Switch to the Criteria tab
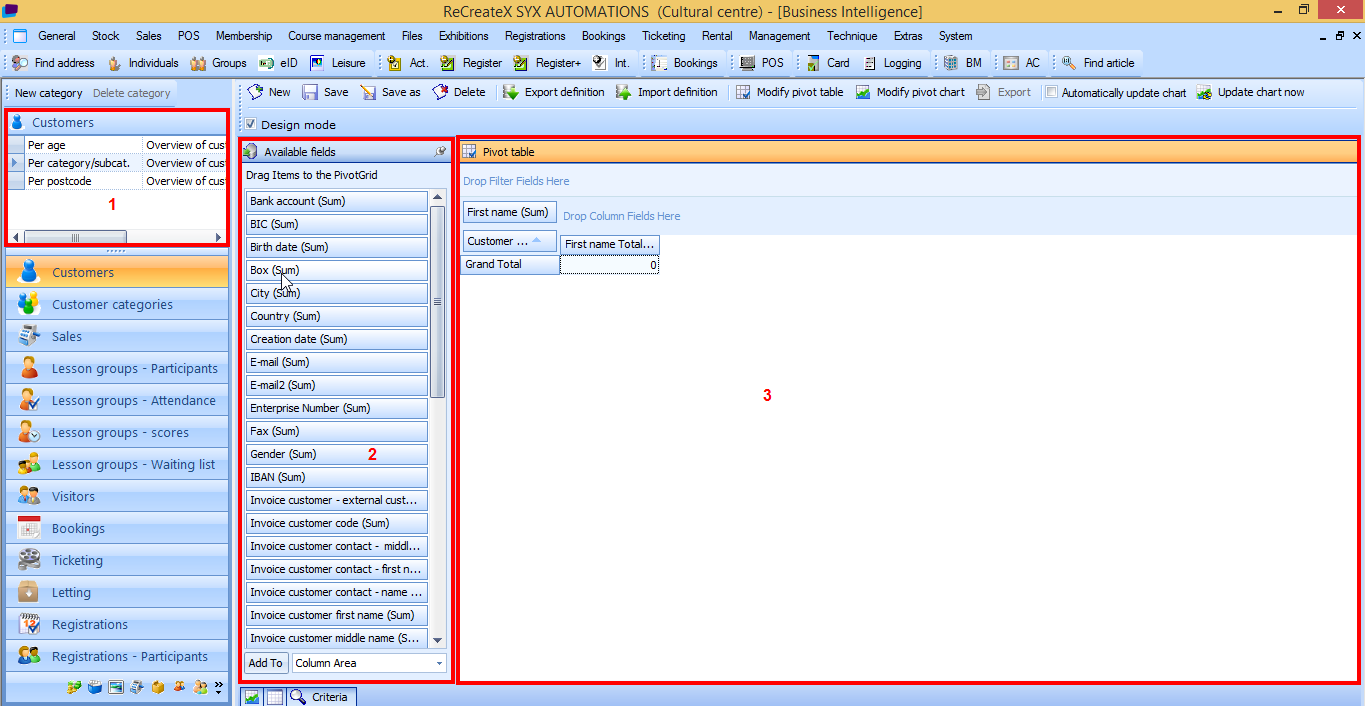 pos(321,697)
